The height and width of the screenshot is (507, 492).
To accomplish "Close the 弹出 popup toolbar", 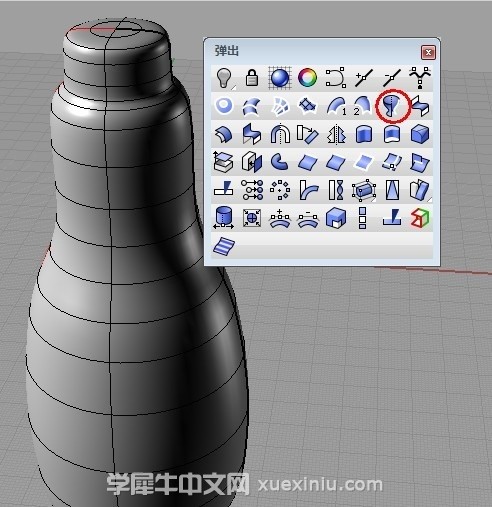I will tap(428, 52).
